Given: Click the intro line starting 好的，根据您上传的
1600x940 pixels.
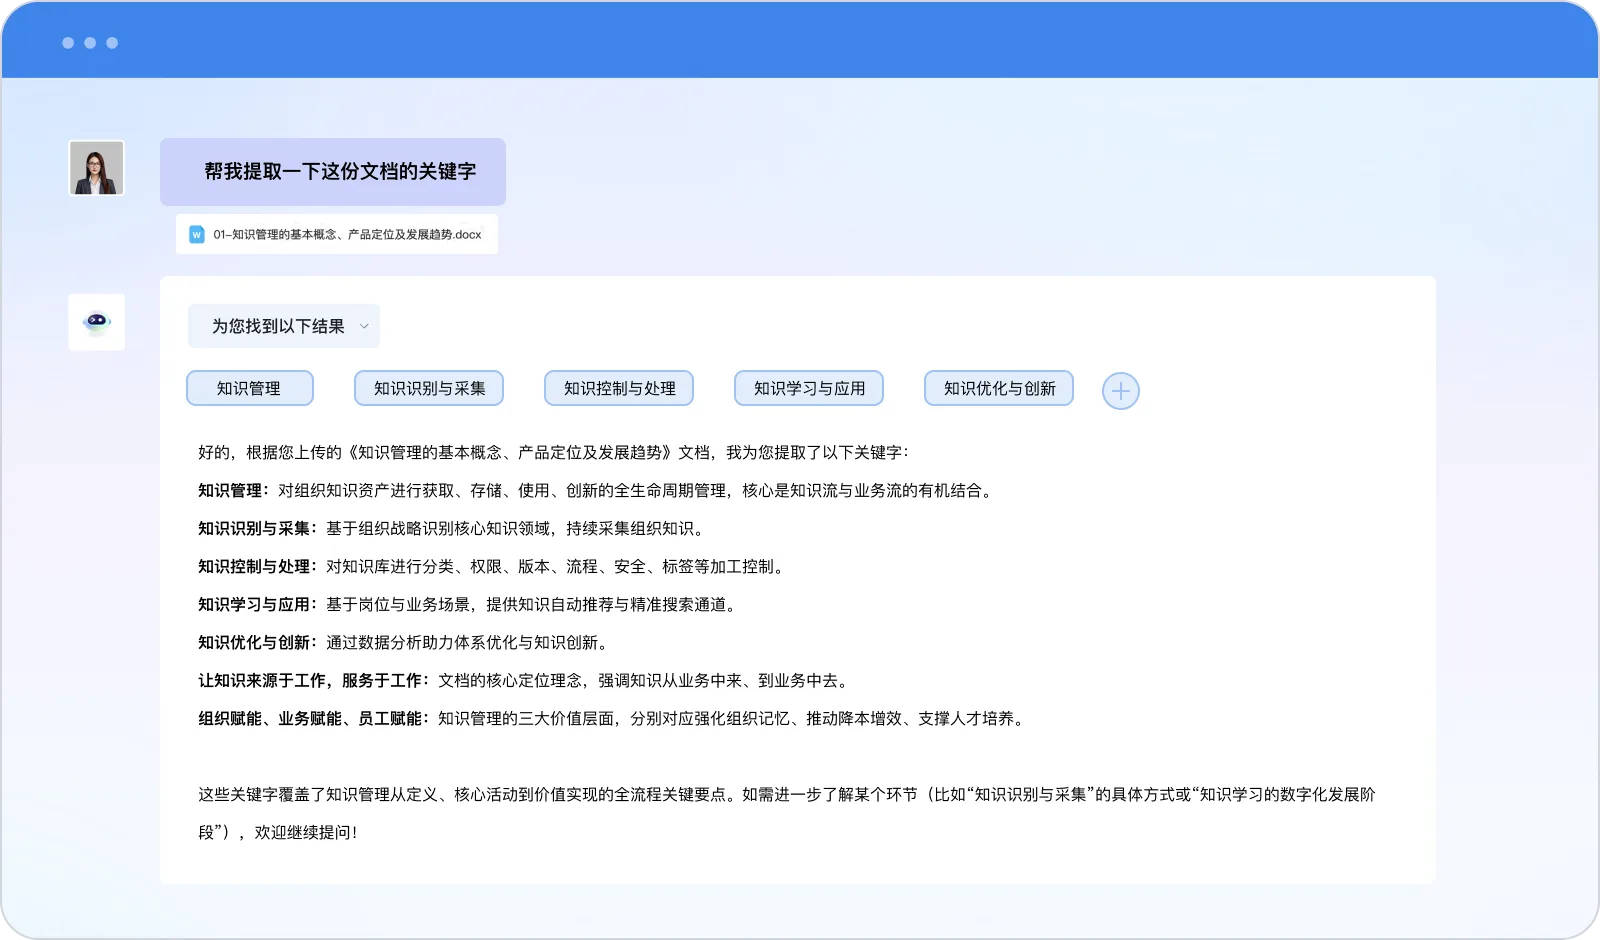Looking at the screenshot, I should point(554,452).
